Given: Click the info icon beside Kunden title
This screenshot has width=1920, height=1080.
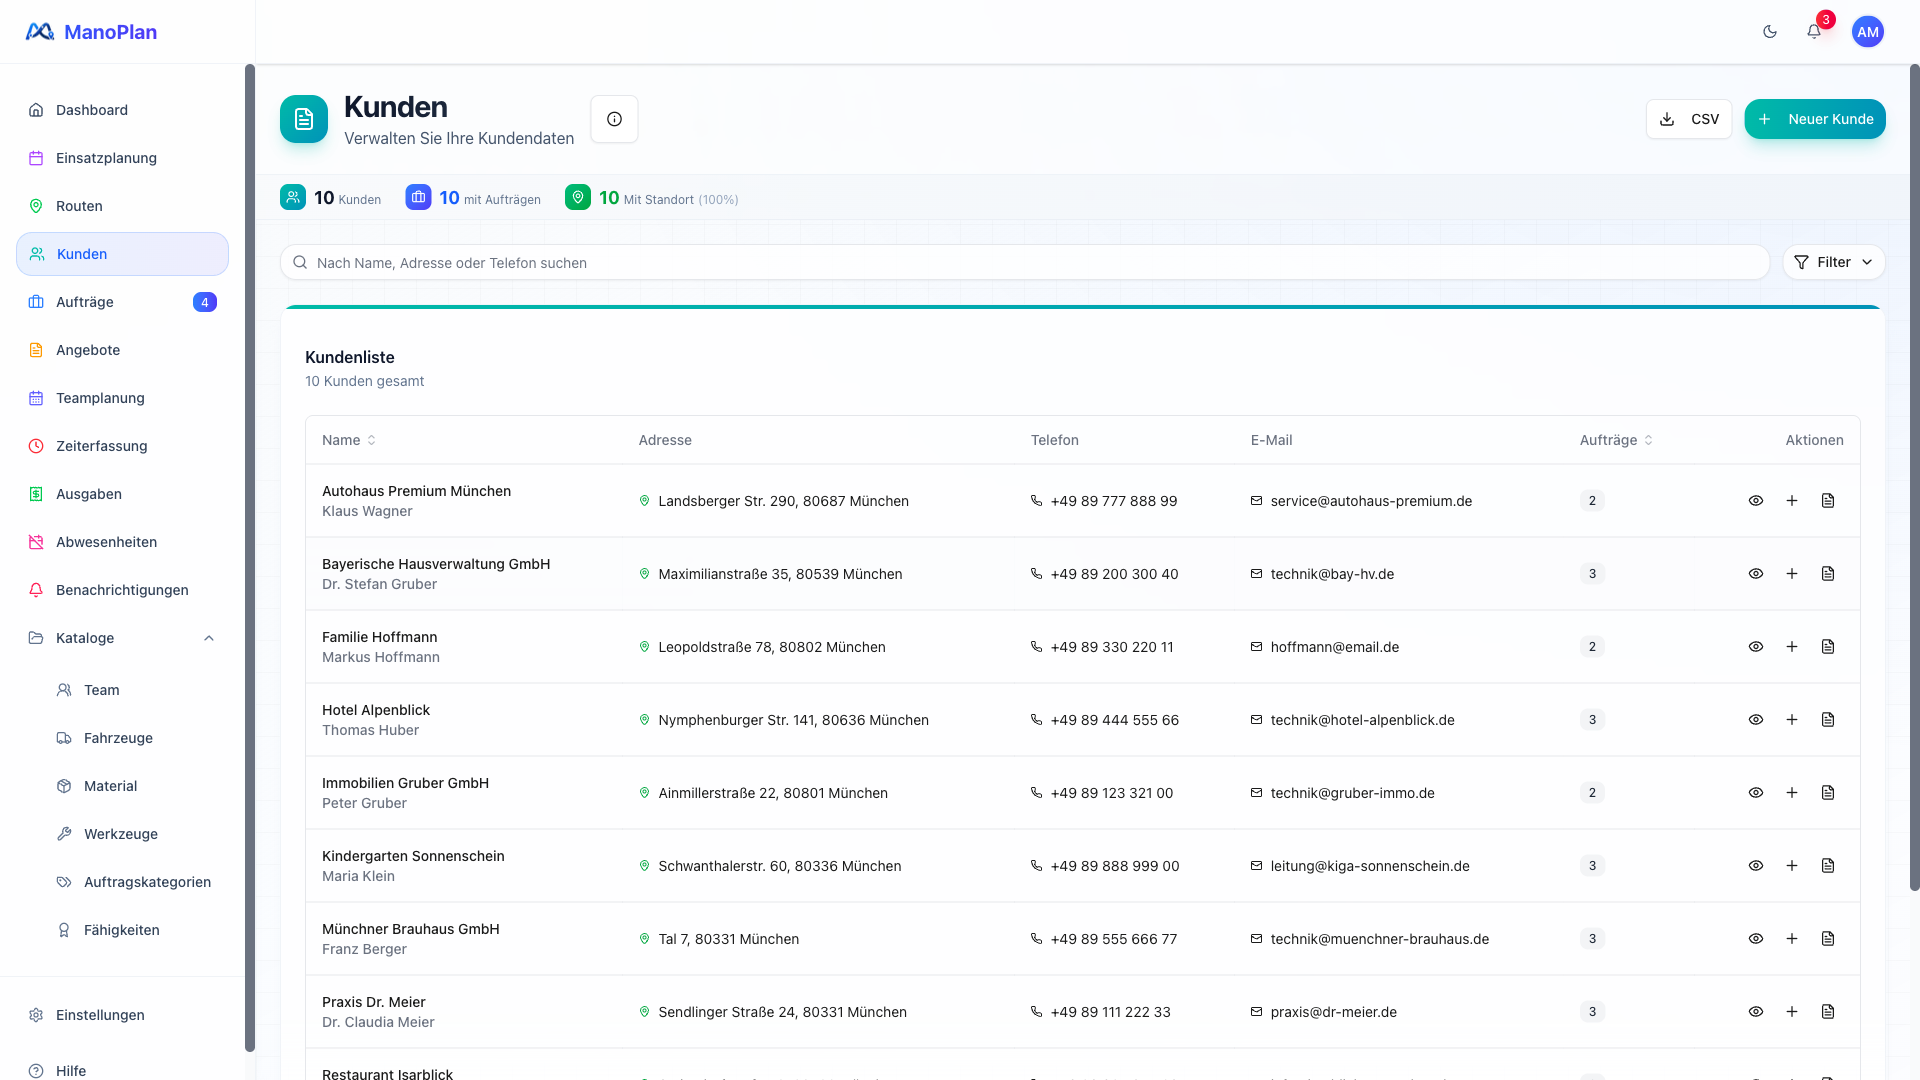Looking at the screenshot, I should (x=614, y=119).
